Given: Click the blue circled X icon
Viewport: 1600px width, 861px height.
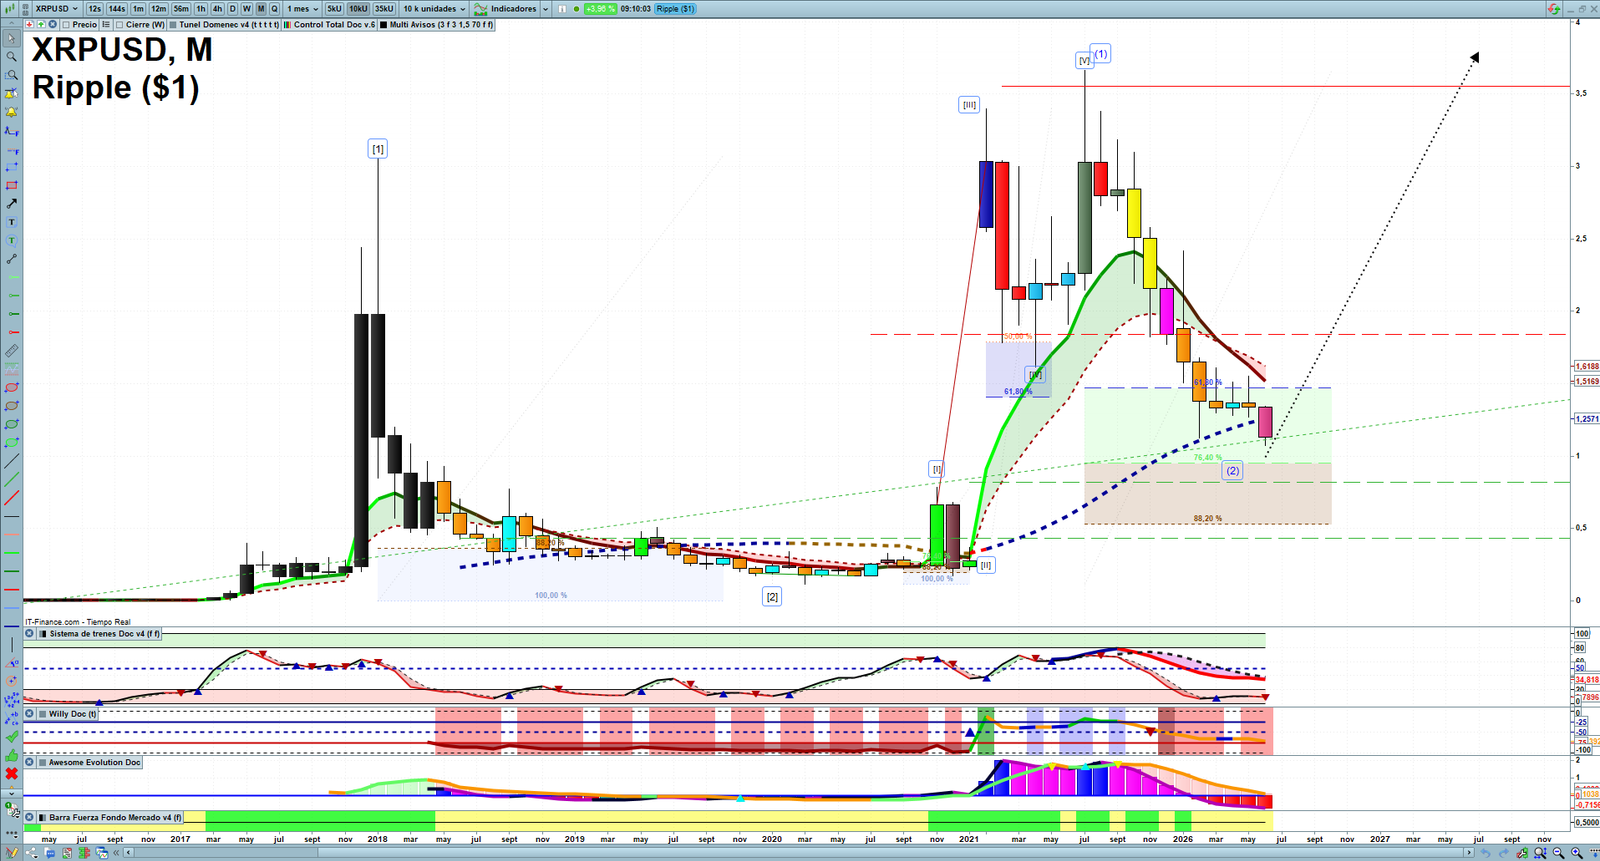Looking at the screenshot, I should point(52,24).
